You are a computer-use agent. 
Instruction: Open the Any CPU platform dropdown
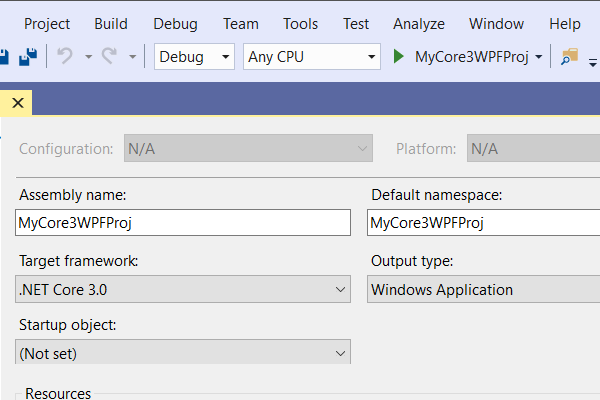click(312, 57)
